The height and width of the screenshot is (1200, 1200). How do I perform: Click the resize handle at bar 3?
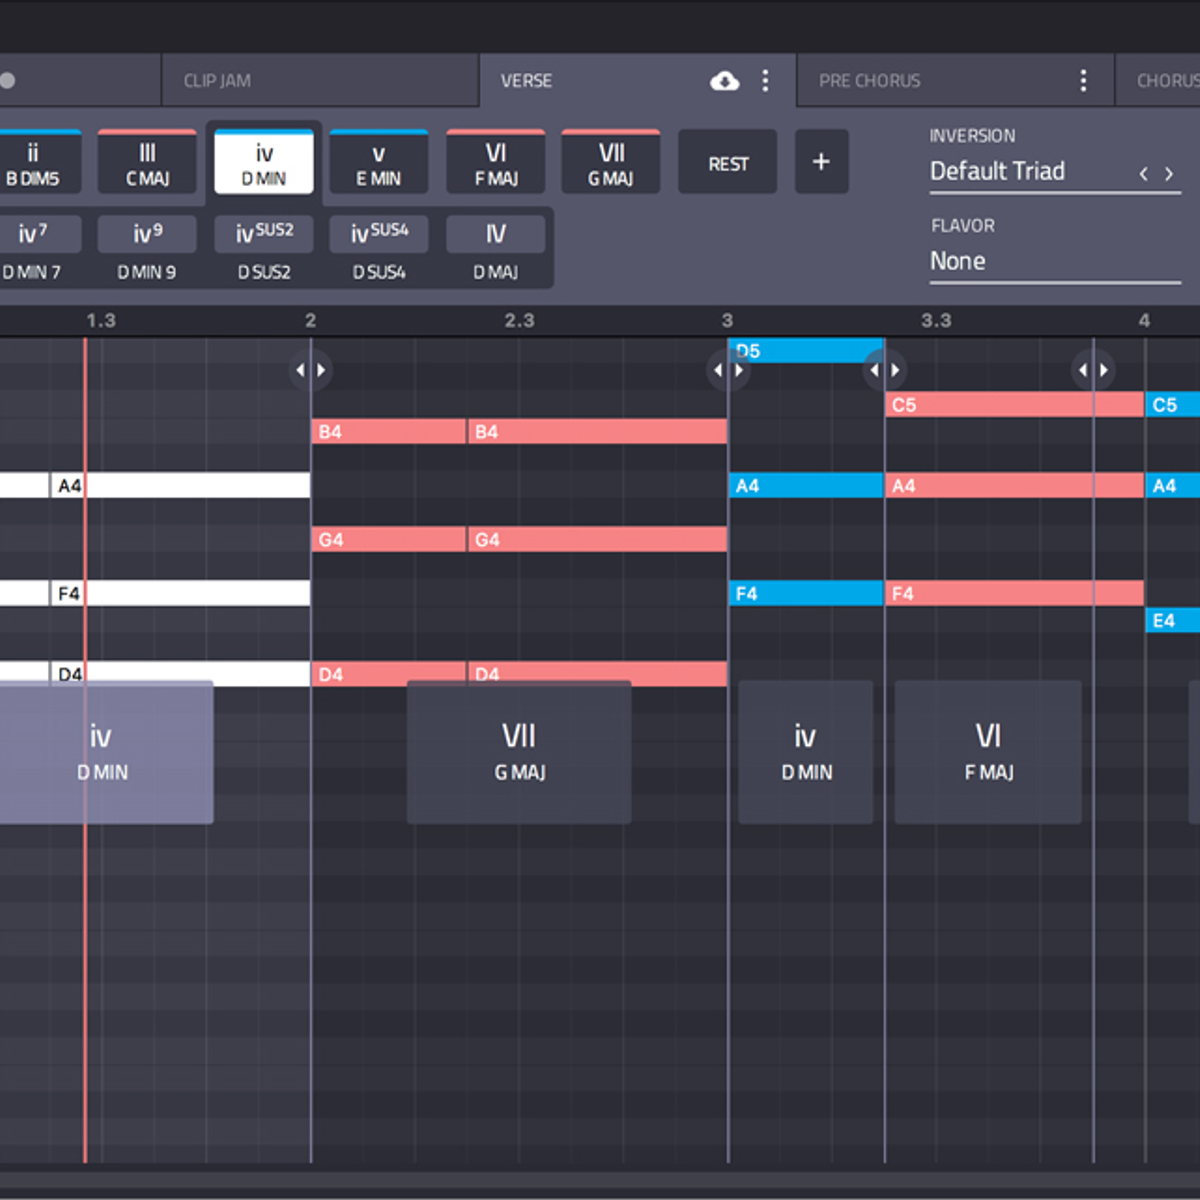click(x=728, y=370)
